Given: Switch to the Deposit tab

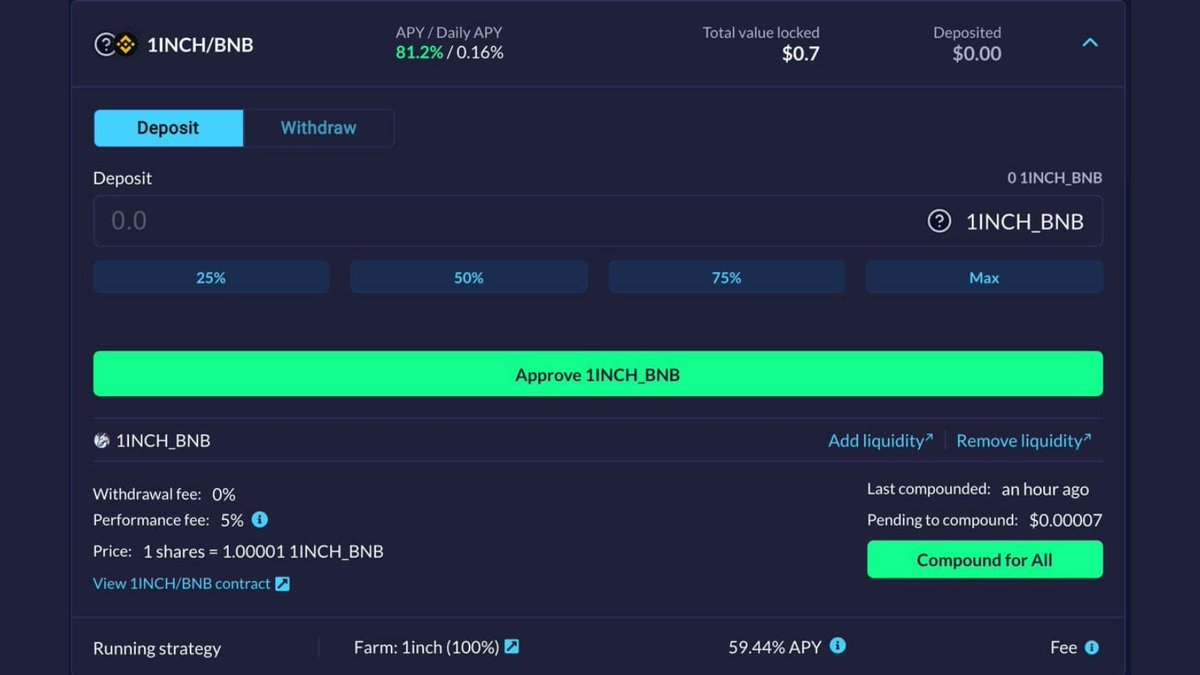Looking at the screenshot, I should pos(168,128).
